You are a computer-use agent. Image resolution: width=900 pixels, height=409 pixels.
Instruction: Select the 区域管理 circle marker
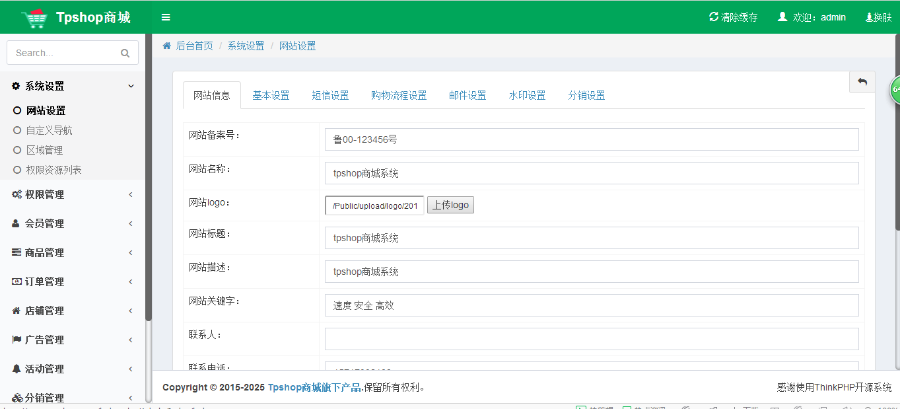(x=17, y=150)
